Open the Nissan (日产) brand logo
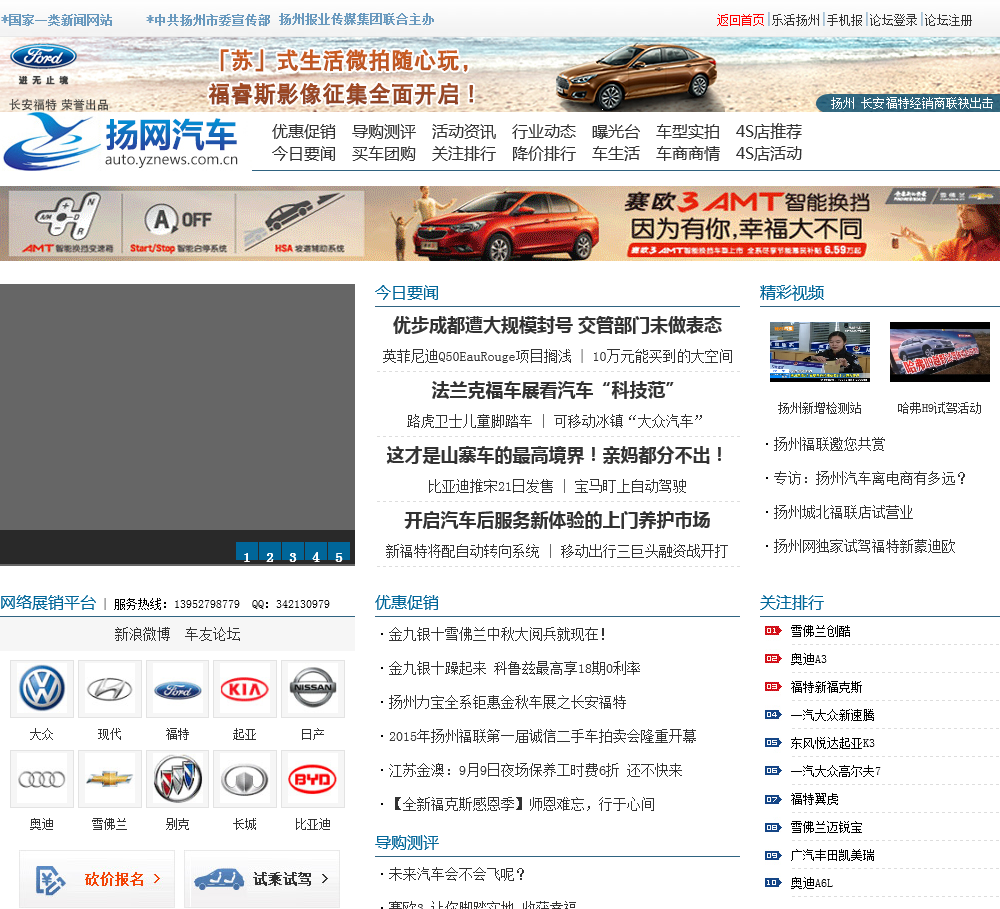 click(x=312, y=689)
